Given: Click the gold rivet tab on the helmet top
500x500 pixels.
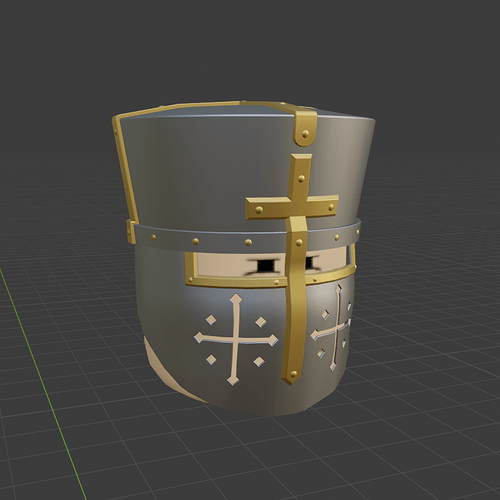Looking at the screenshot, I should (305, 128).
